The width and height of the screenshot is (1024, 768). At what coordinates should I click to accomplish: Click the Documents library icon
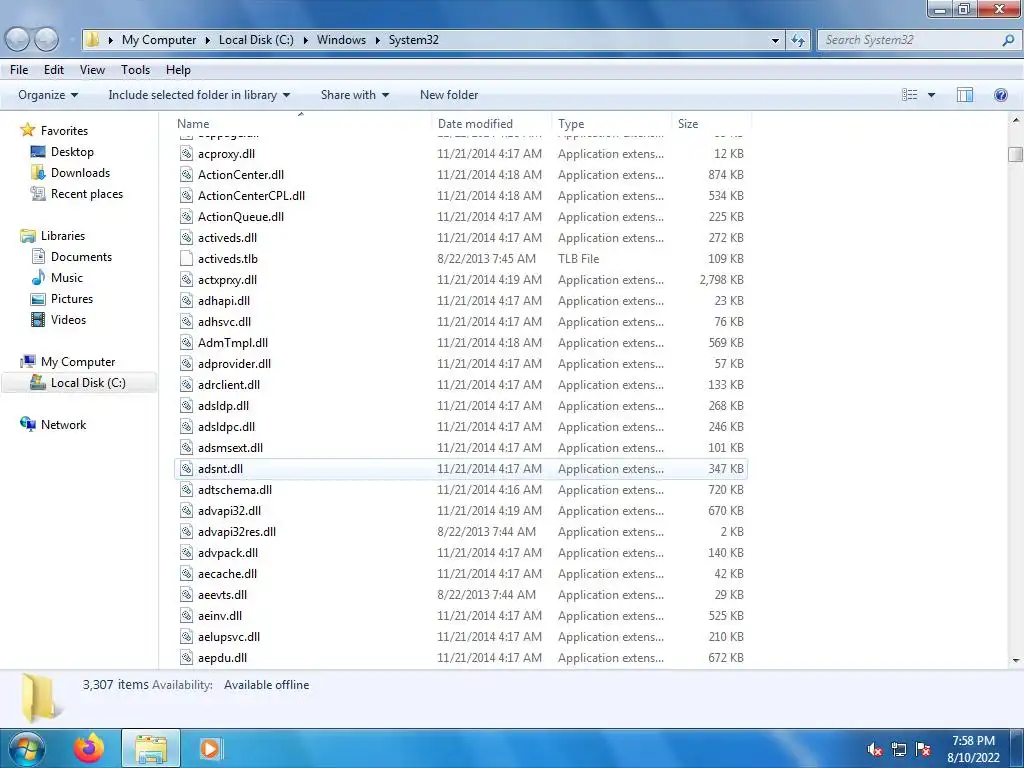tap(38, 257)
